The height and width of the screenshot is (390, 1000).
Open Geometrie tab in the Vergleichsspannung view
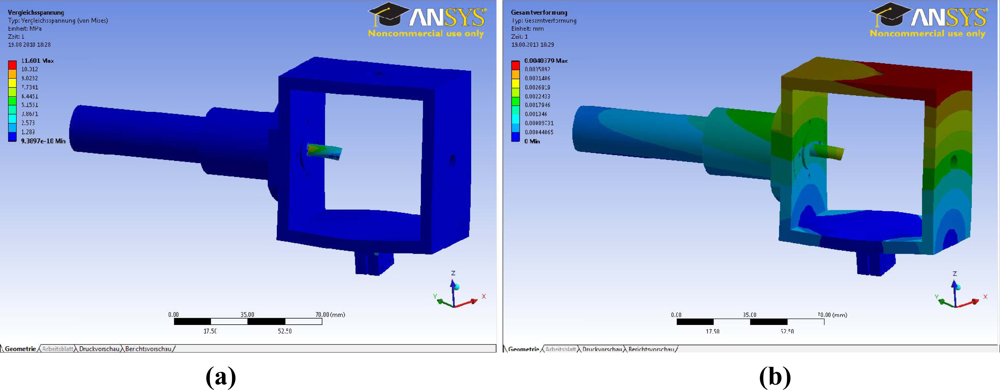pyautogui.click(x=20, y=349)
